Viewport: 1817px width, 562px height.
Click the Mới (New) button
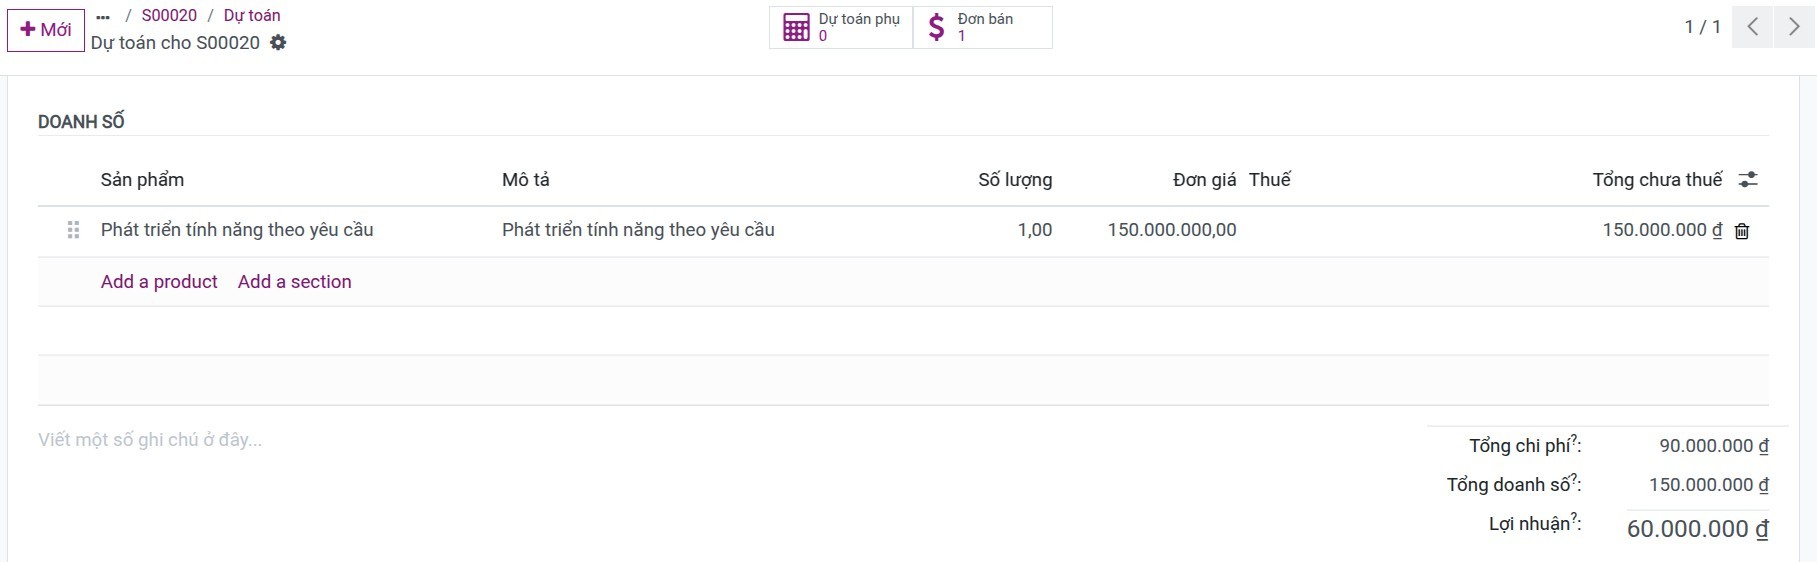[x=46, y=30]
